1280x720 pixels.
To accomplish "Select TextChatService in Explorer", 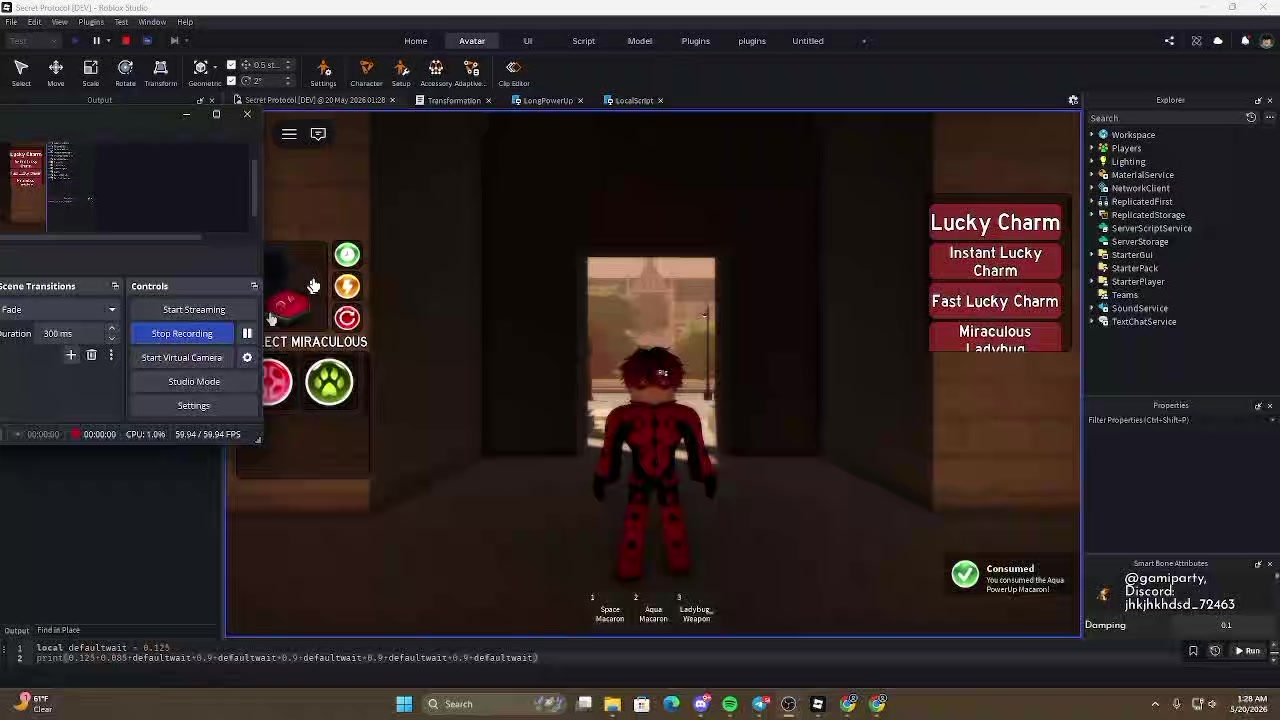I will 1144,322.
